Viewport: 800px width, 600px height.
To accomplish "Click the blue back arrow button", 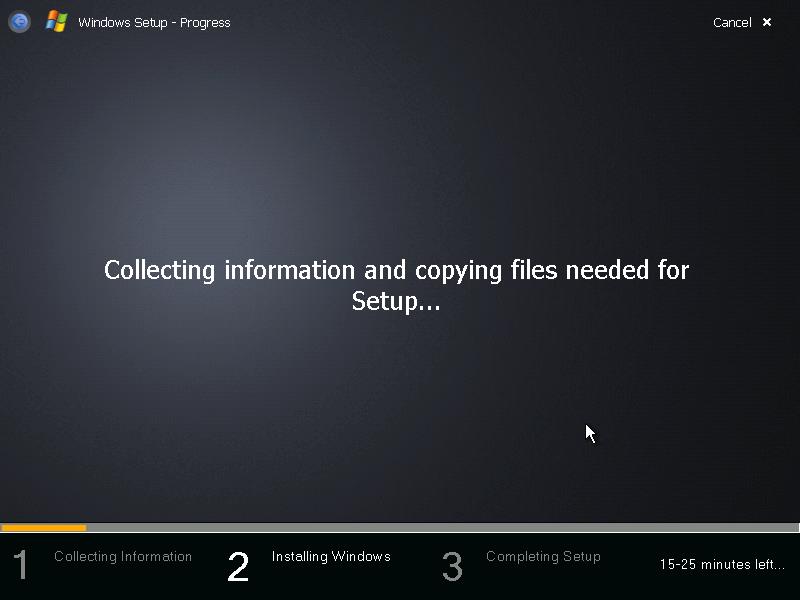I will tap(19, 21).
